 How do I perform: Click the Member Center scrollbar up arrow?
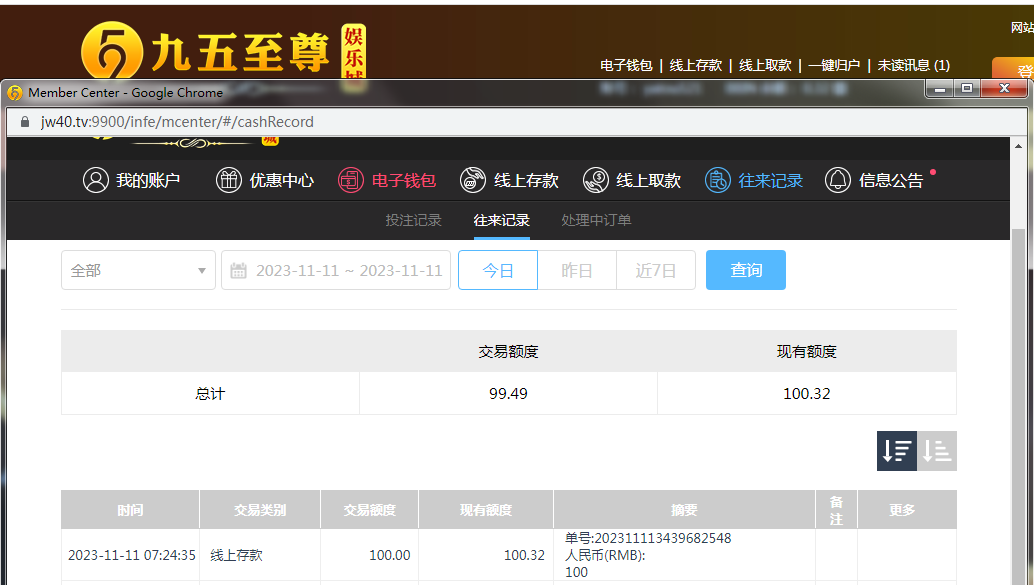pyautogui.click(x=1019, y=146)
